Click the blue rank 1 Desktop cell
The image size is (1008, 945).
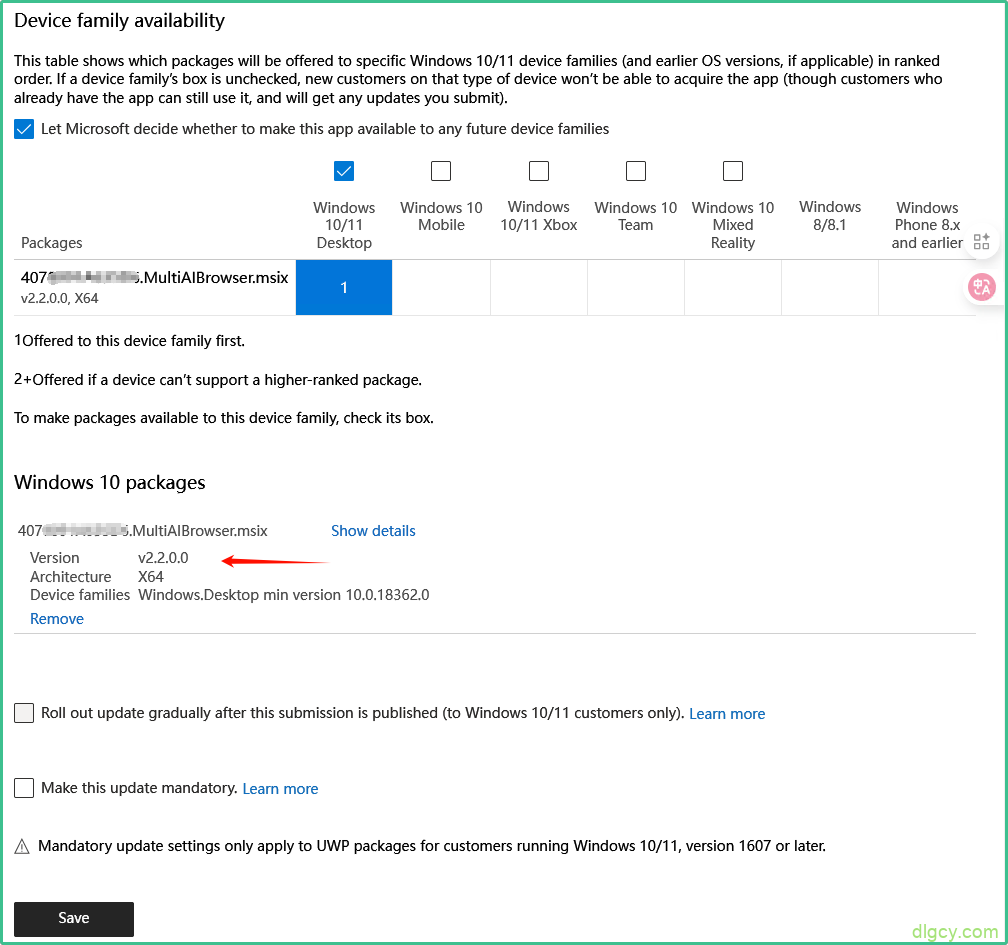pos(344,288)
